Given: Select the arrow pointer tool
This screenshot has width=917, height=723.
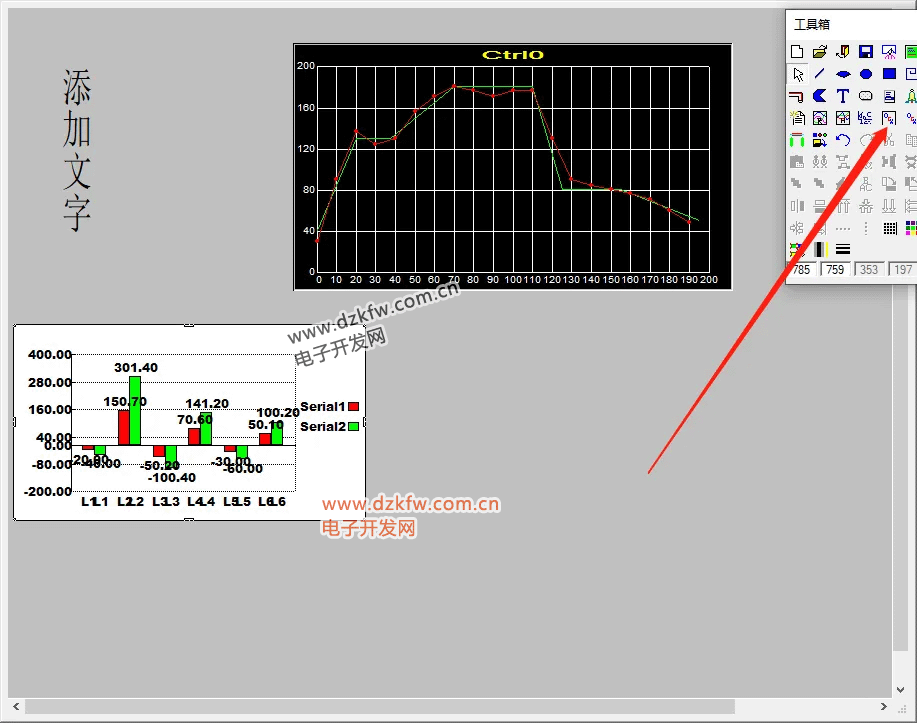Looking at the screenshot, I should 797,74.
